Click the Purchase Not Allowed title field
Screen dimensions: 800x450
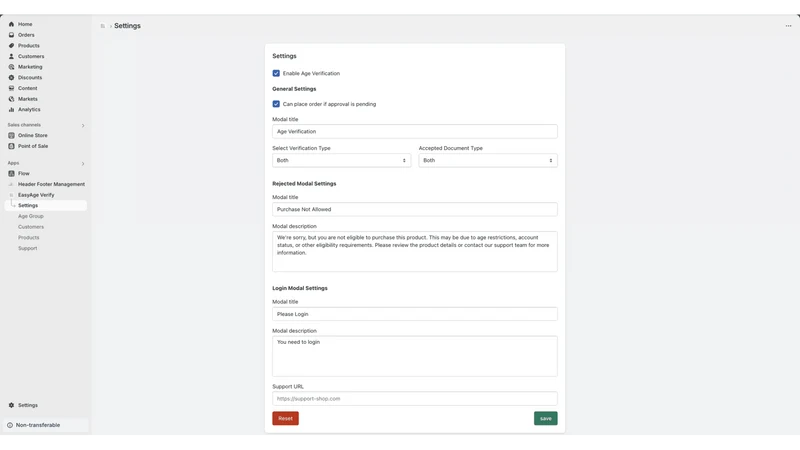[x=415, y=209]
